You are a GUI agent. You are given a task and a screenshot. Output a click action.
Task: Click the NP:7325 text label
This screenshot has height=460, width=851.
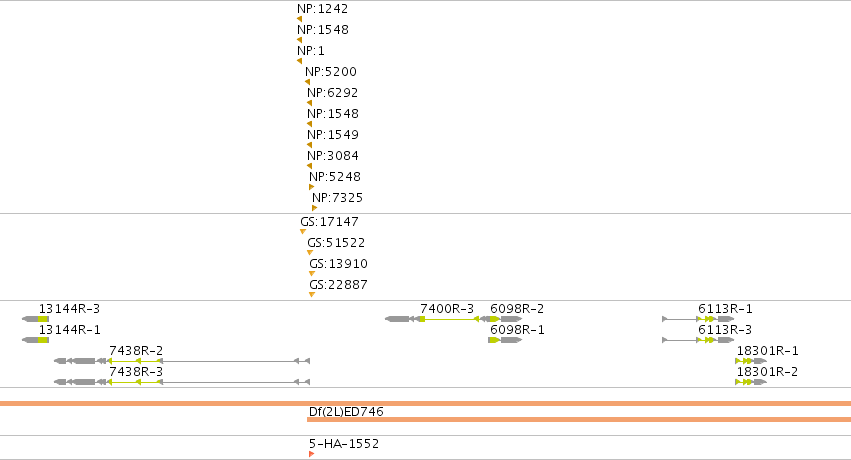337,197
